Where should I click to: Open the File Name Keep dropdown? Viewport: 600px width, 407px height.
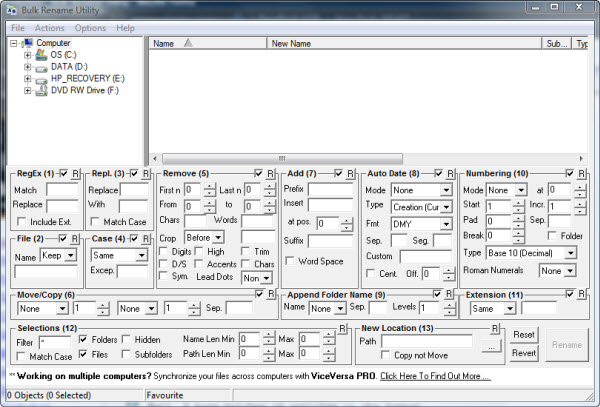point(71,255)
